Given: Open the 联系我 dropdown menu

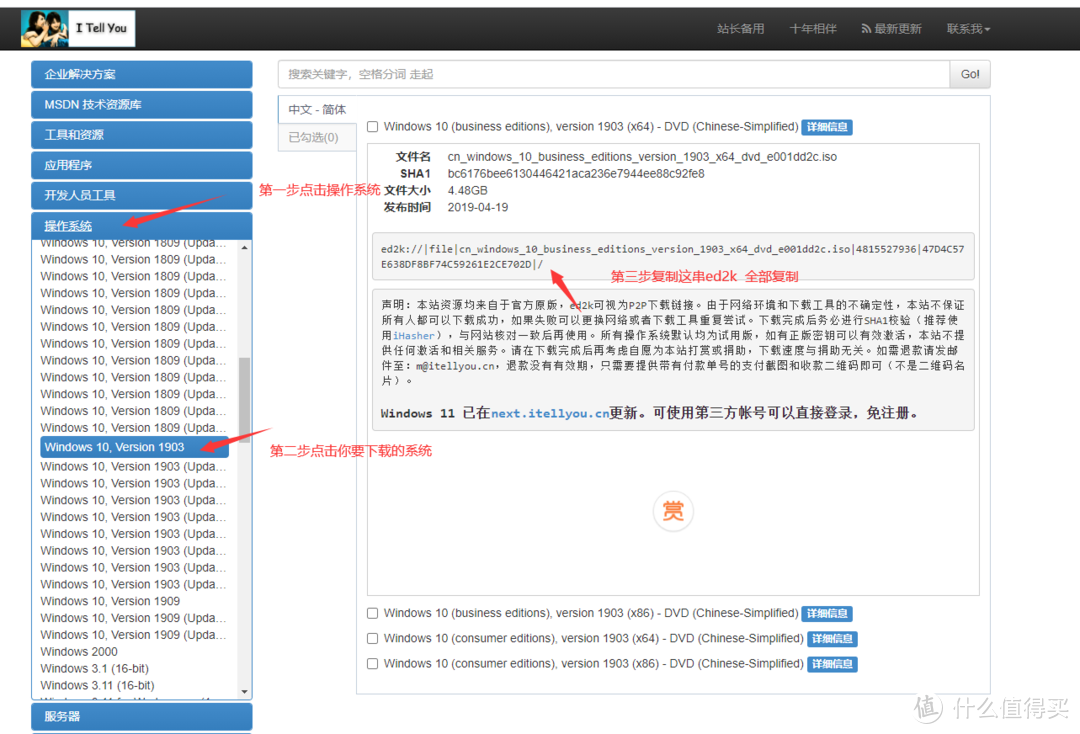Looking at the screenshot, I should (x=968, y=29).
